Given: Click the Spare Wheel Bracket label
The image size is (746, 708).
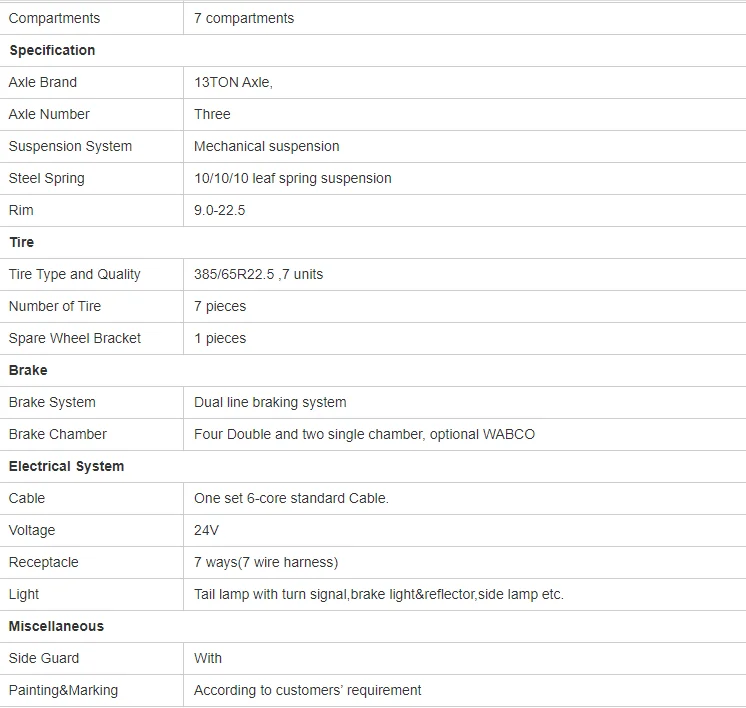Looking at the screenshot, I should [75, 338].
